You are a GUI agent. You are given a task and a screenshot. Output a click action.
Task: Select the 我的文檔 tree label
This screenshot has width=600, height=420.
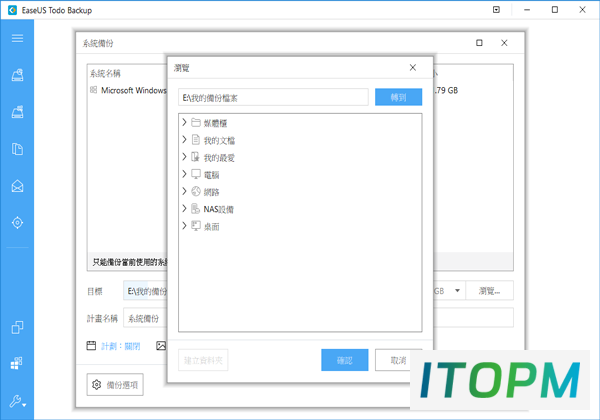[x=219, y=140]
